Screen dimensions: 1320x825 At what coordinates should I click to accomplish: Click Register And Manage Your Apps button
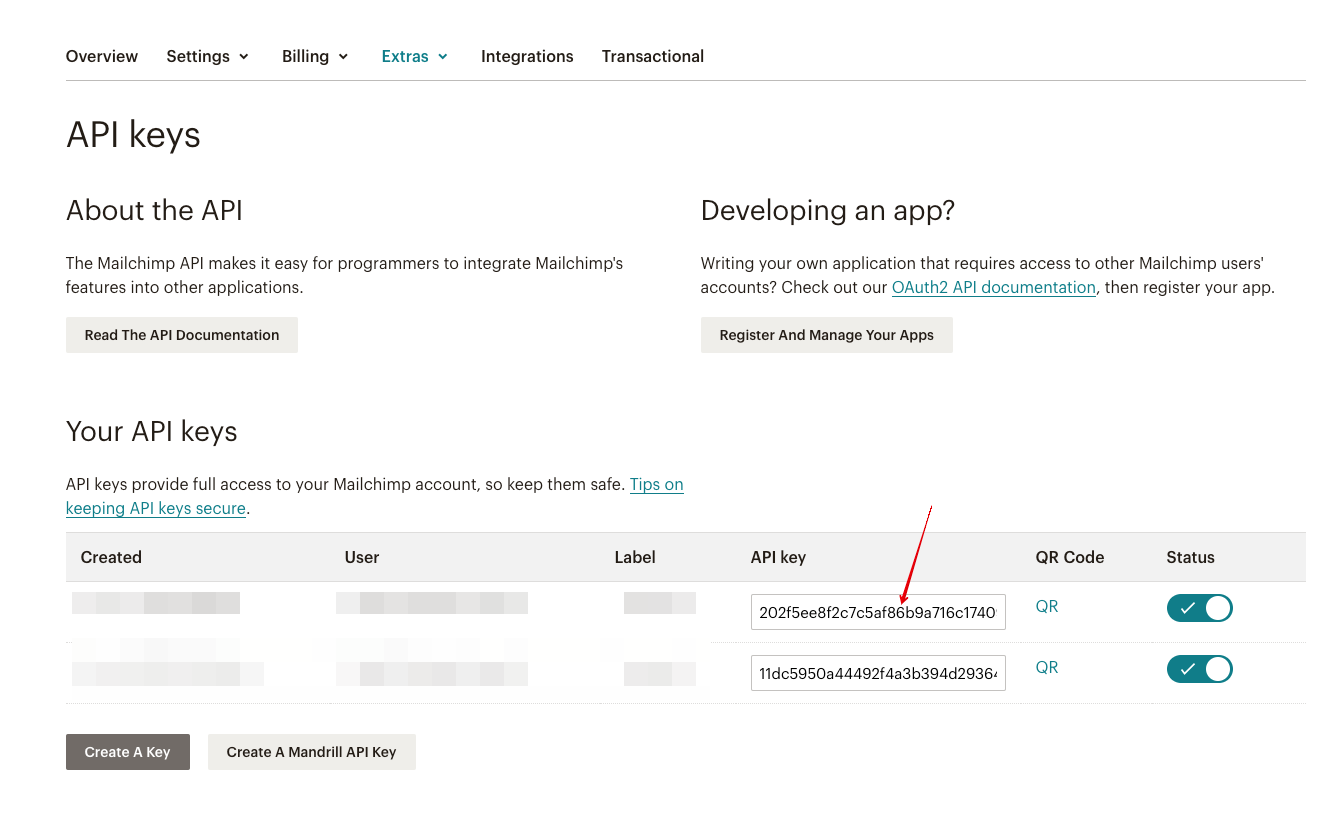tap(827, 335)
